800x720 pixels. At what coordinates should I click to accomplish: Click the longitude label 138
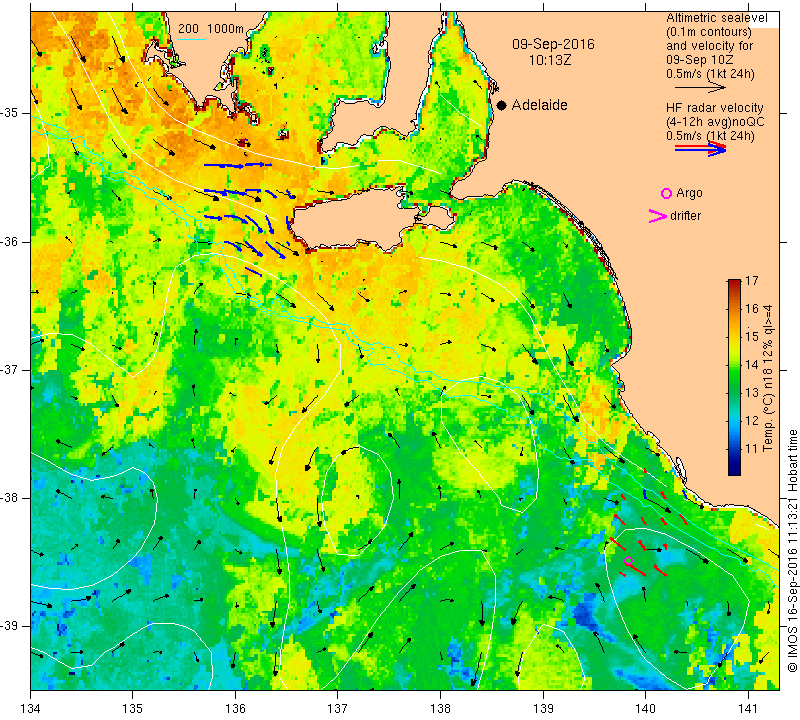440,709
